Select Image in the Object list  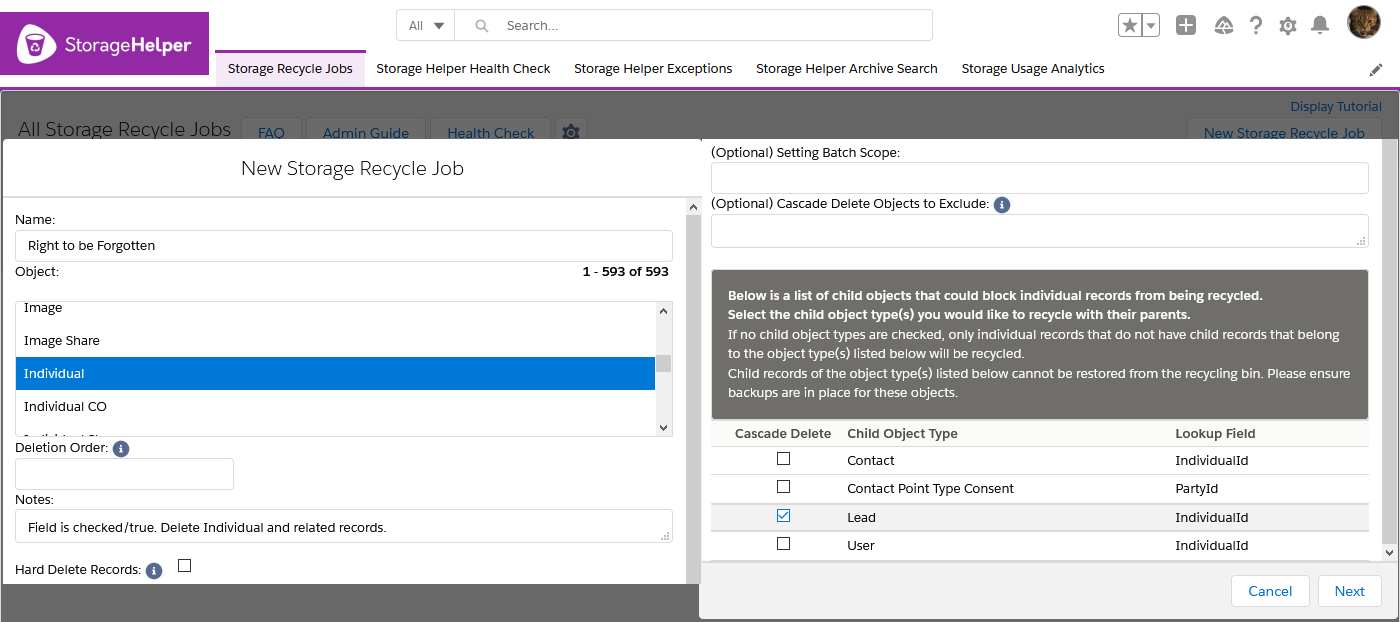(x=336, y=309)
